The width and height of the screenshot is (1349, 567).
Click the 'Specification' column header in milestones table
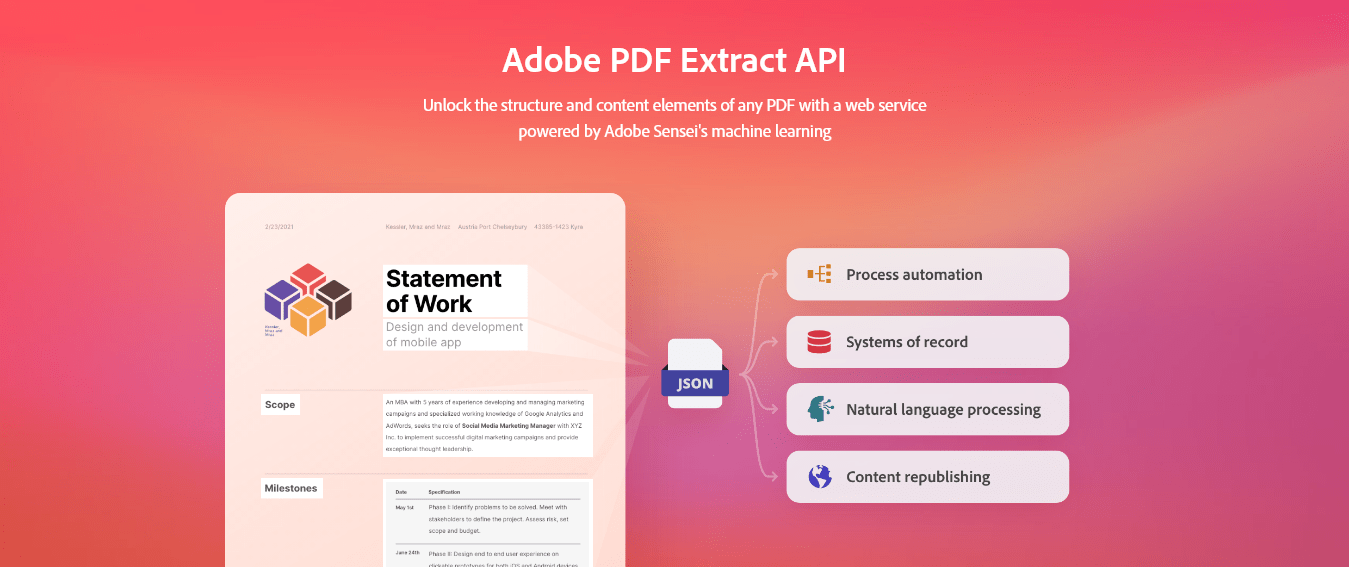(x=444, y=492)
